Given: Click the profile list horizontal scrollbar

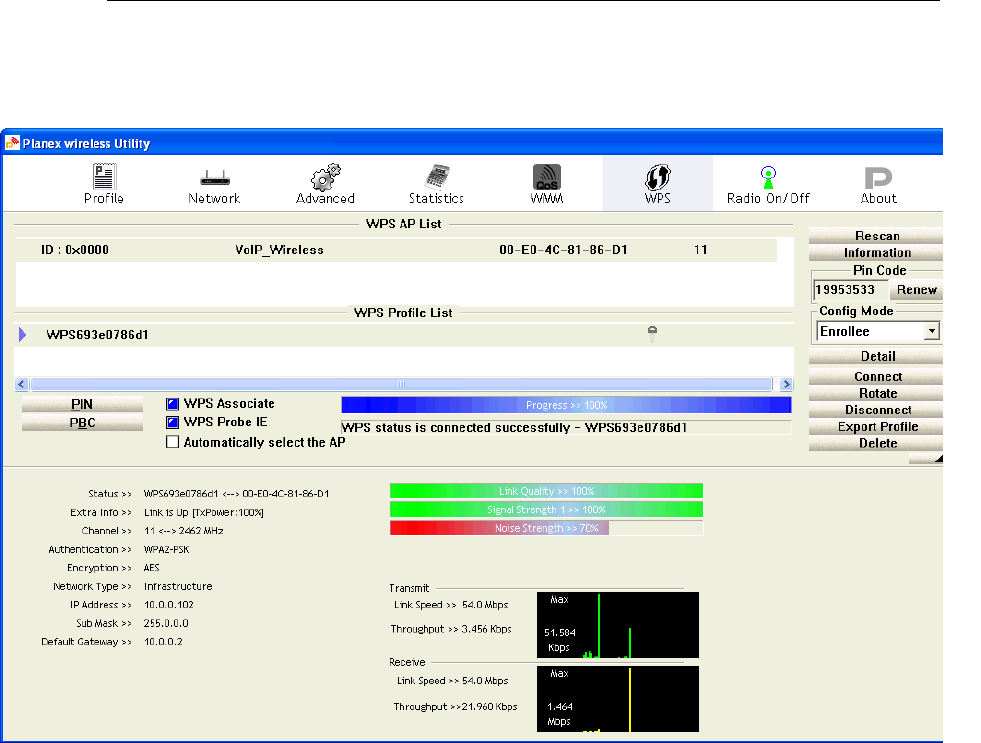Looking at the screenshot, I should tap(400, 384).
